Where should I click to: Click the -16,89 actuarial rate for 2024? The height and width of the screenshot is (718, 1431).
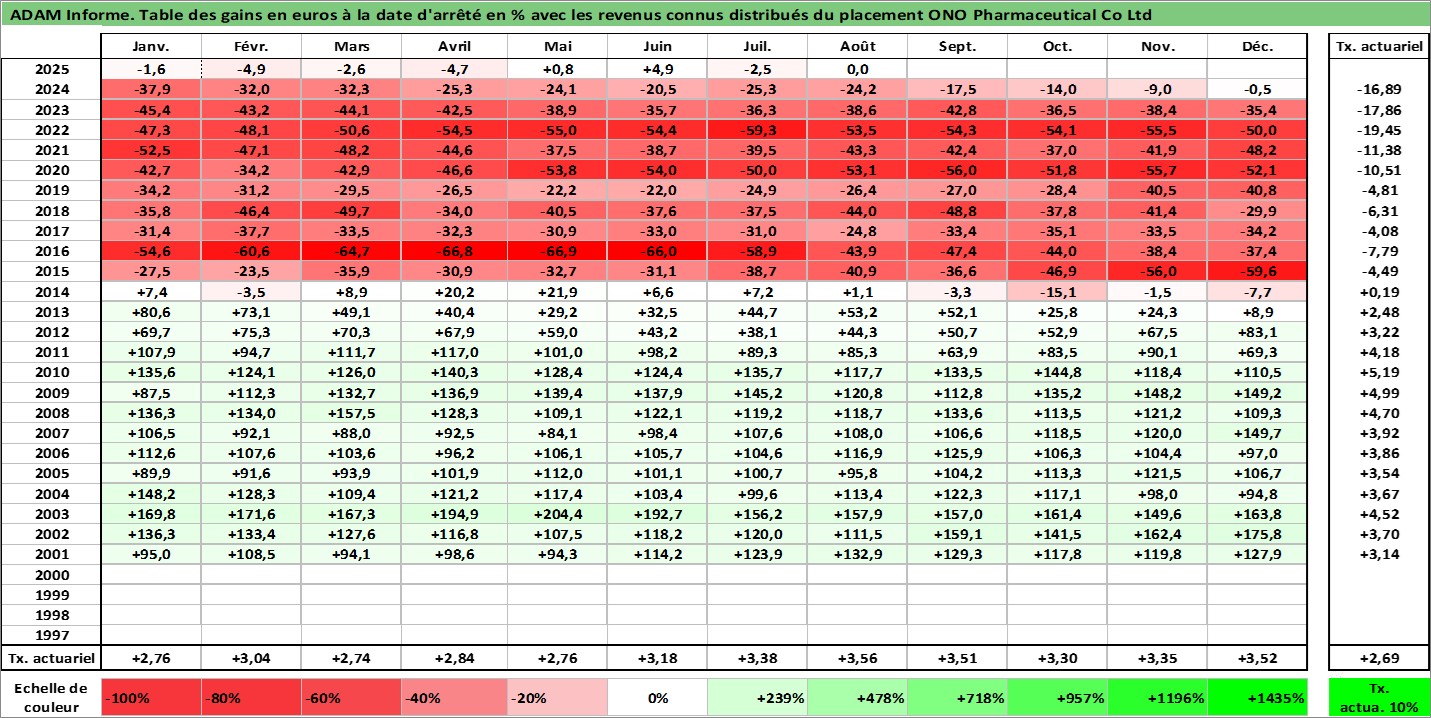click(x=1379, y=89)
